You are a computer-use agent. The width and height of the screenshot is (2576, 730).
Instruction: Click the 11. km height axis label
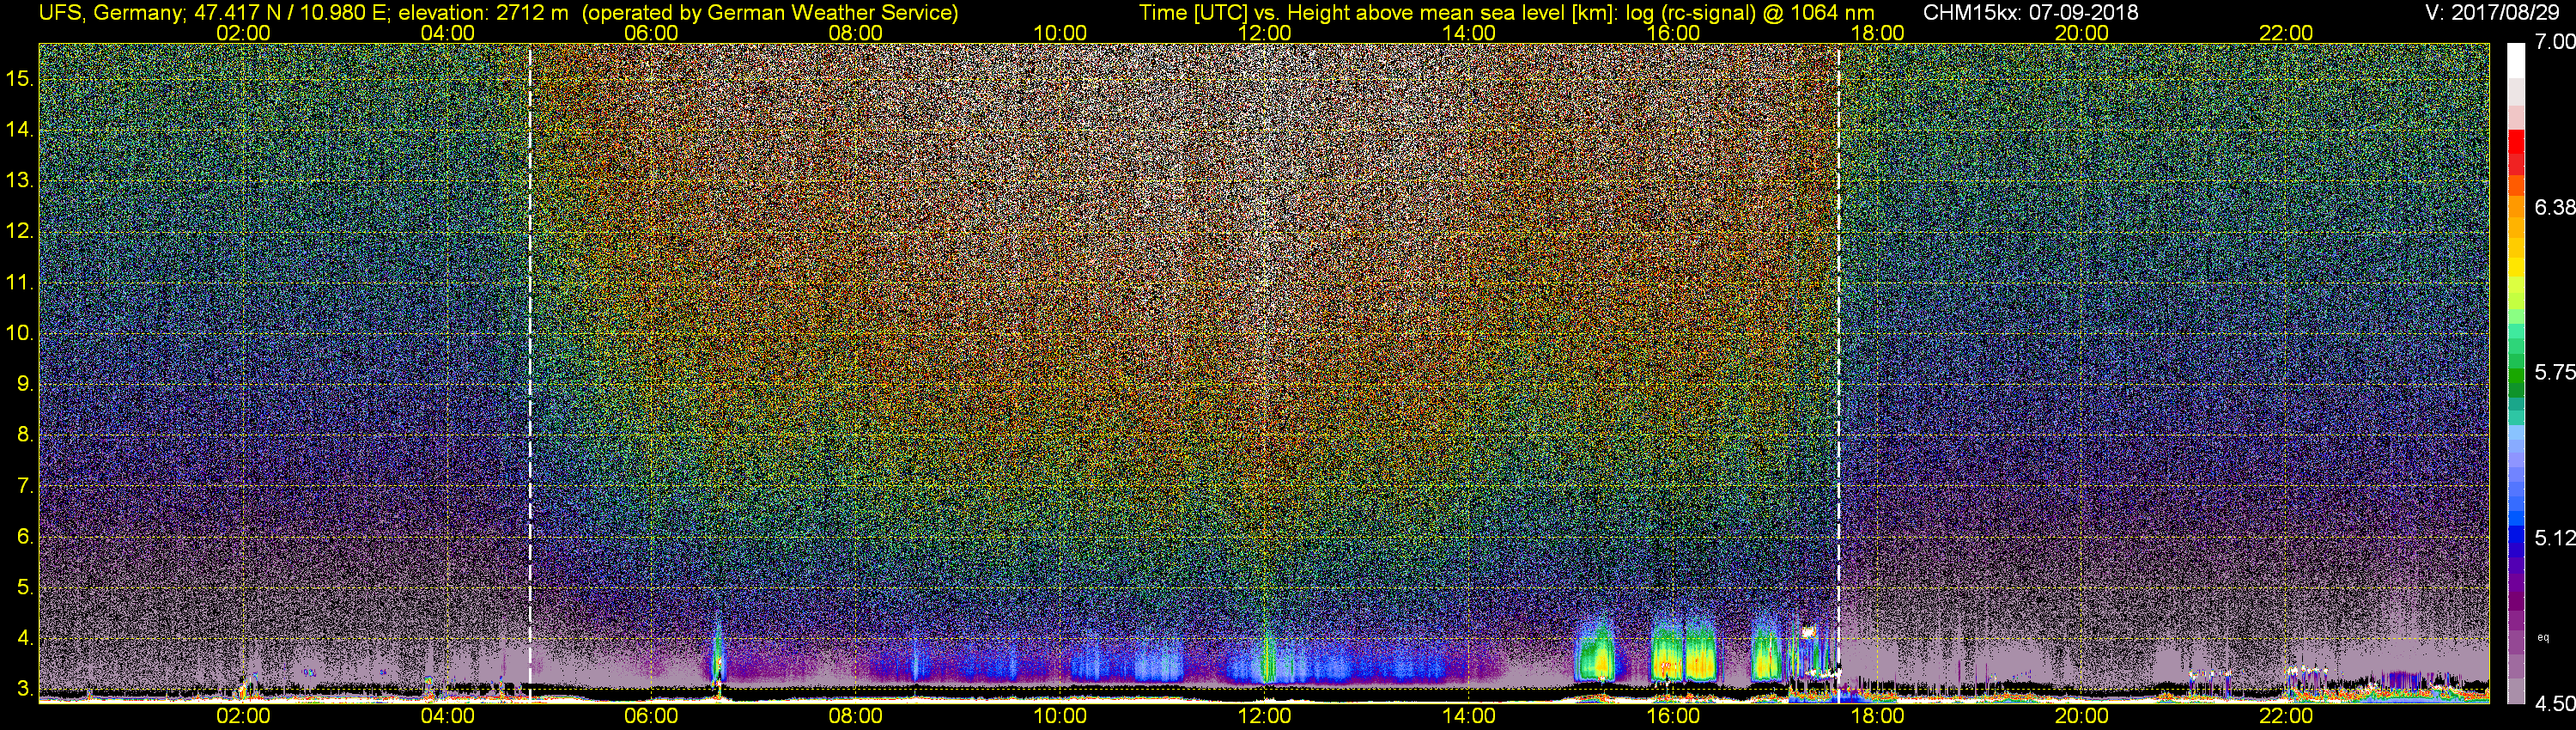pos(19,282)
